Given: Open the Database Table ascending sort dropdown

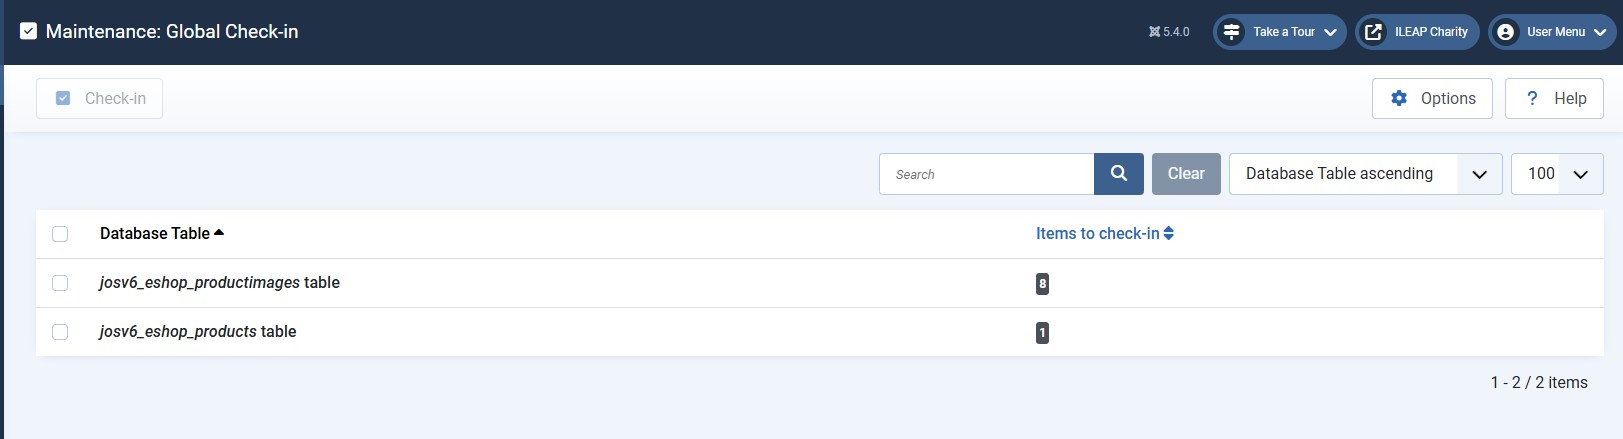Looking at the screenshot, I should 1364,174.
